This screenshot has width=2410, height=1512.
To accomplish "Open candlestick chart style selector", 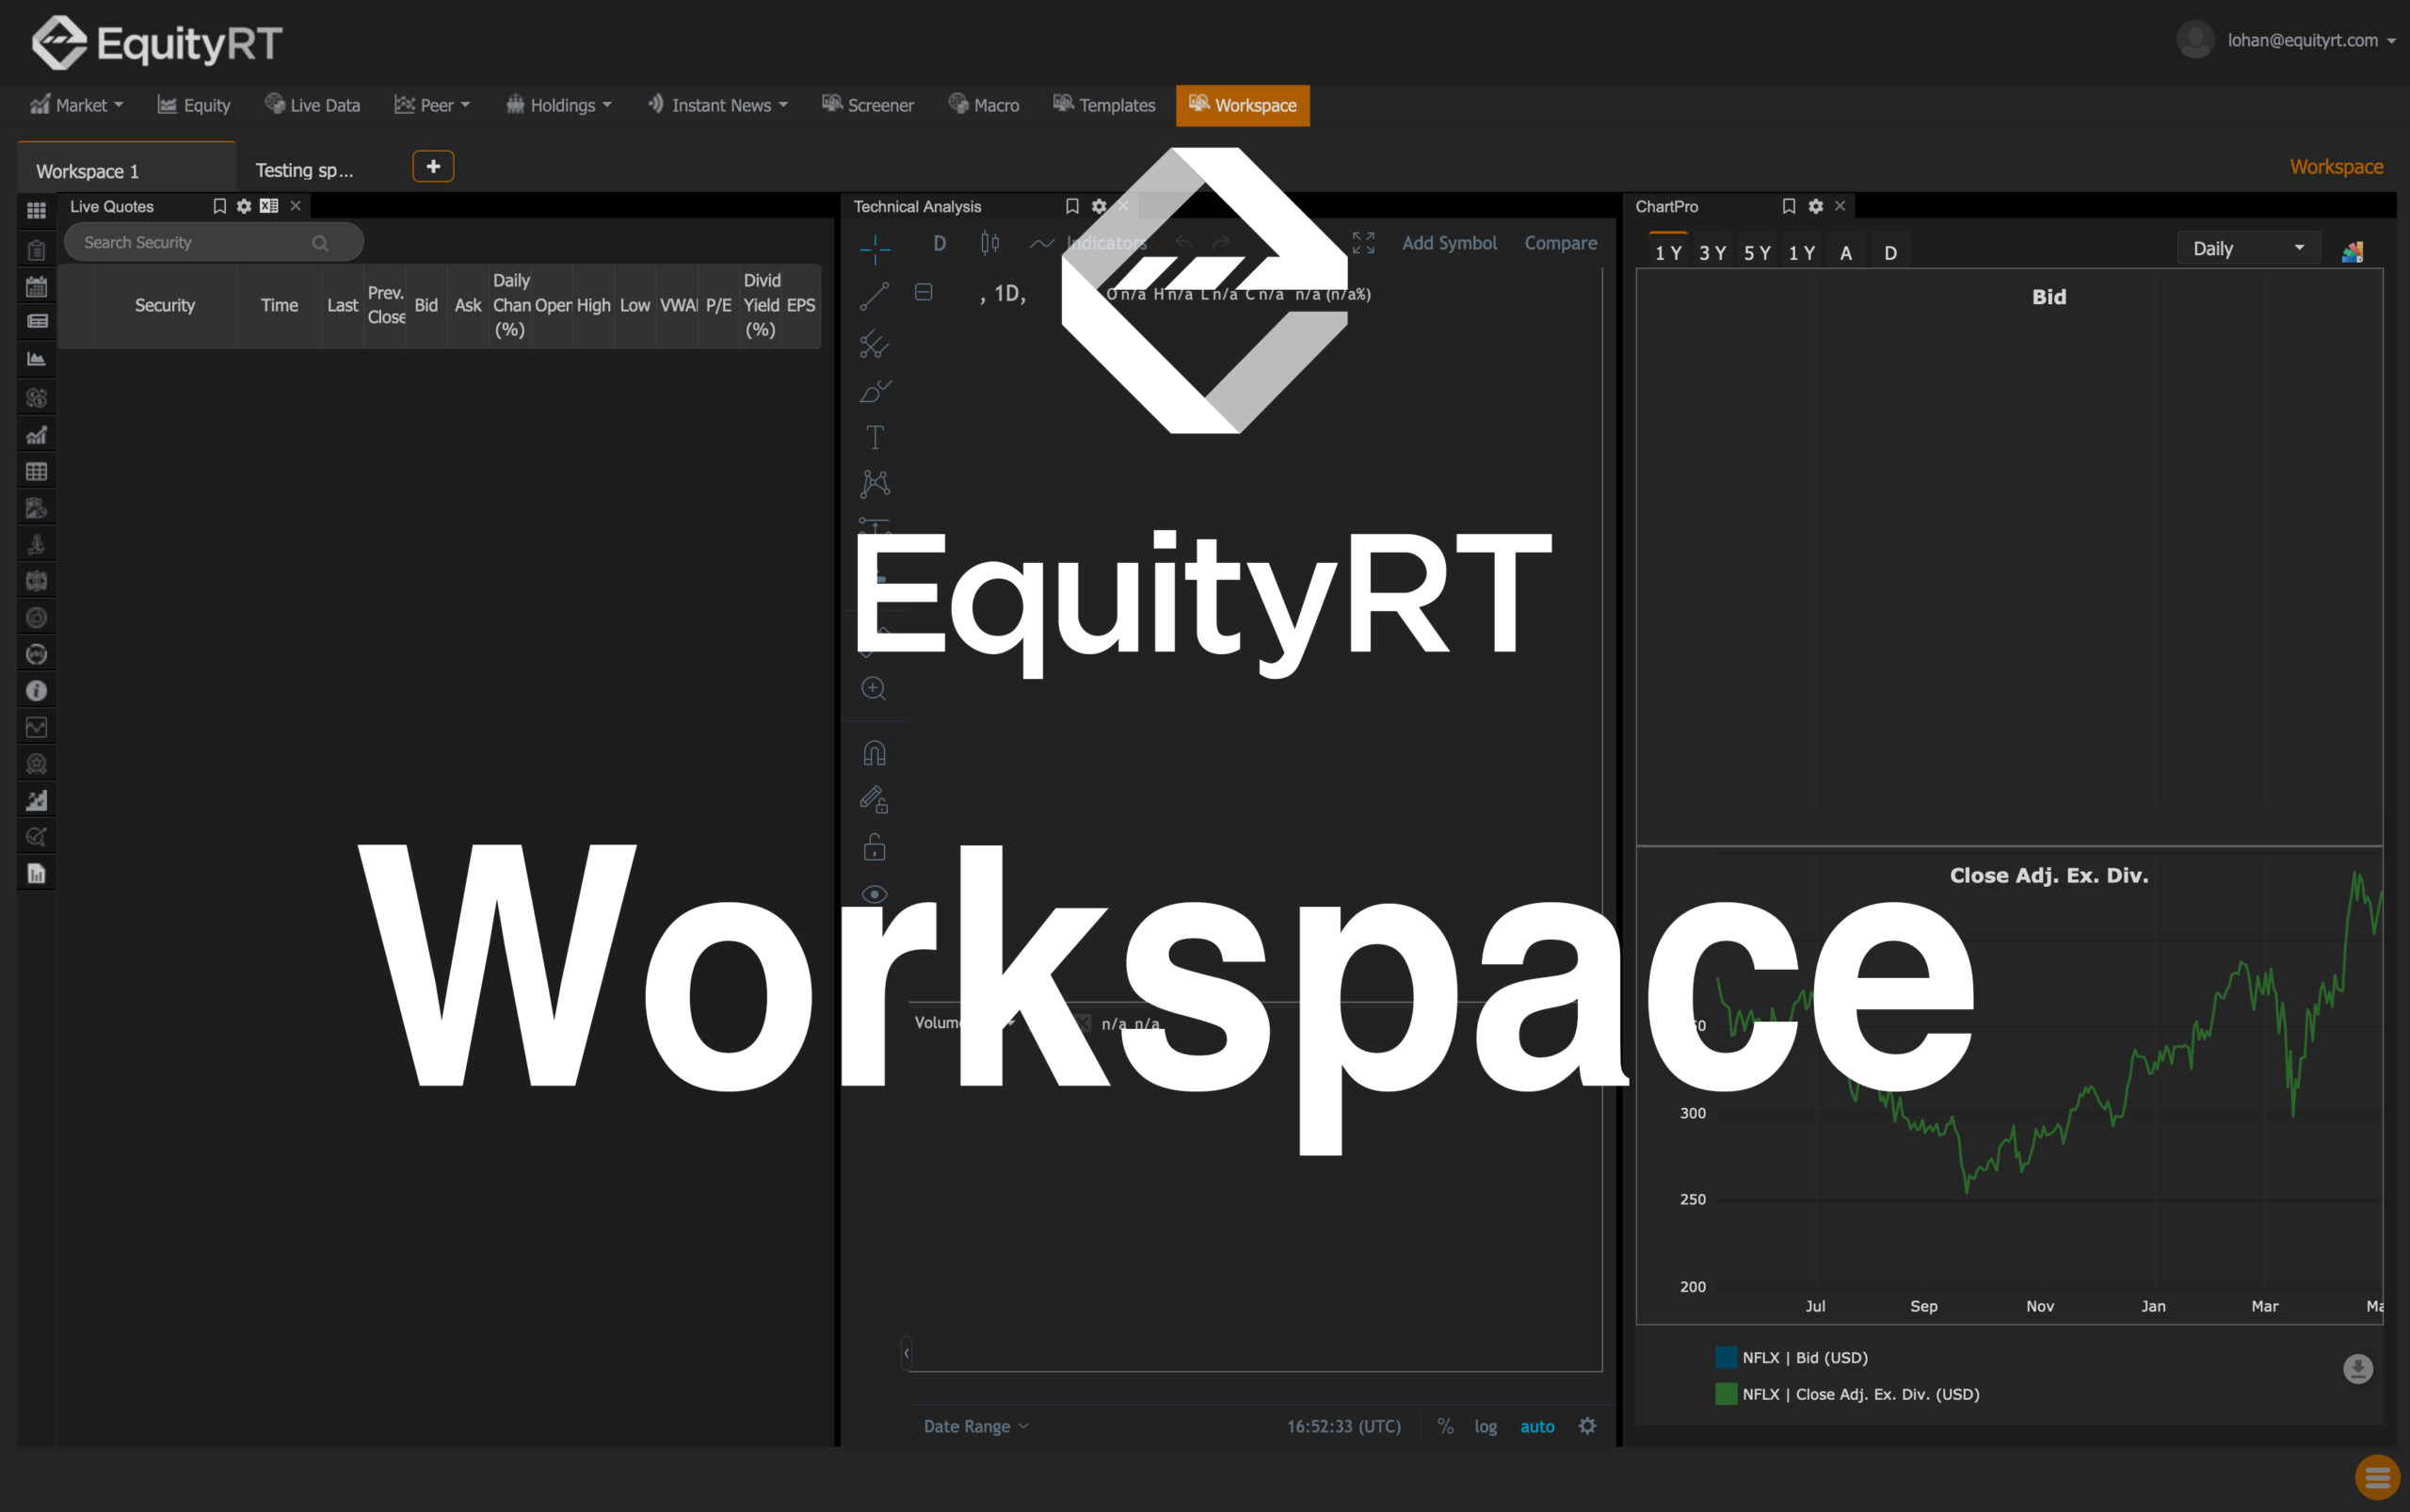I will click(x=990, y=243).
